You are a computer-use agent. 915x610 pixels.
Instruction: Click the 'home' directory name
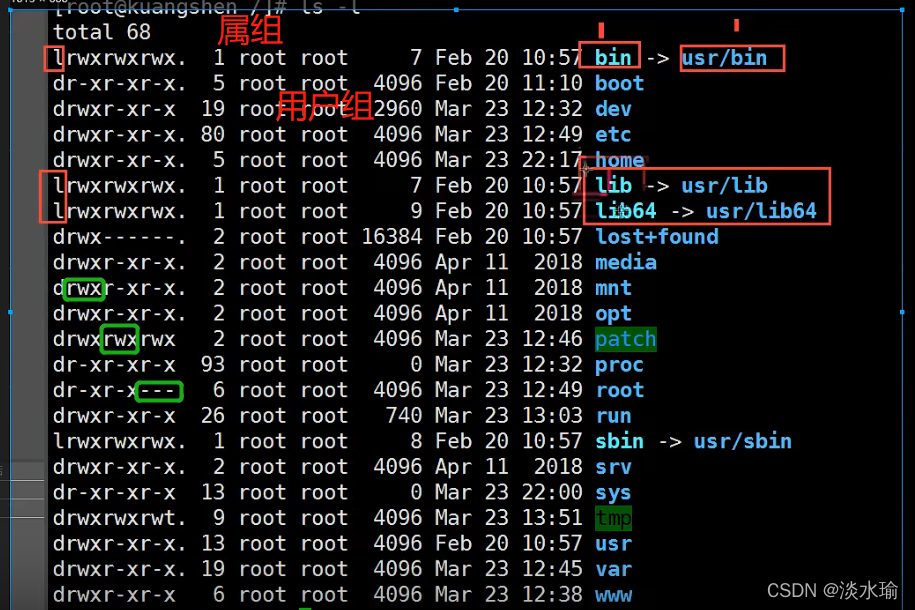(x=619, y=160)
